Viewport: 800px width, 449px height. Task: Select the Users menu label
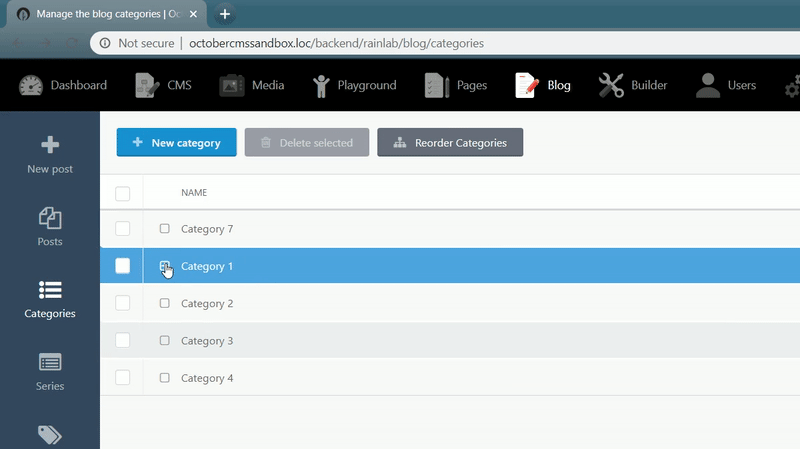pyautogui.click(x=742, y=85)
